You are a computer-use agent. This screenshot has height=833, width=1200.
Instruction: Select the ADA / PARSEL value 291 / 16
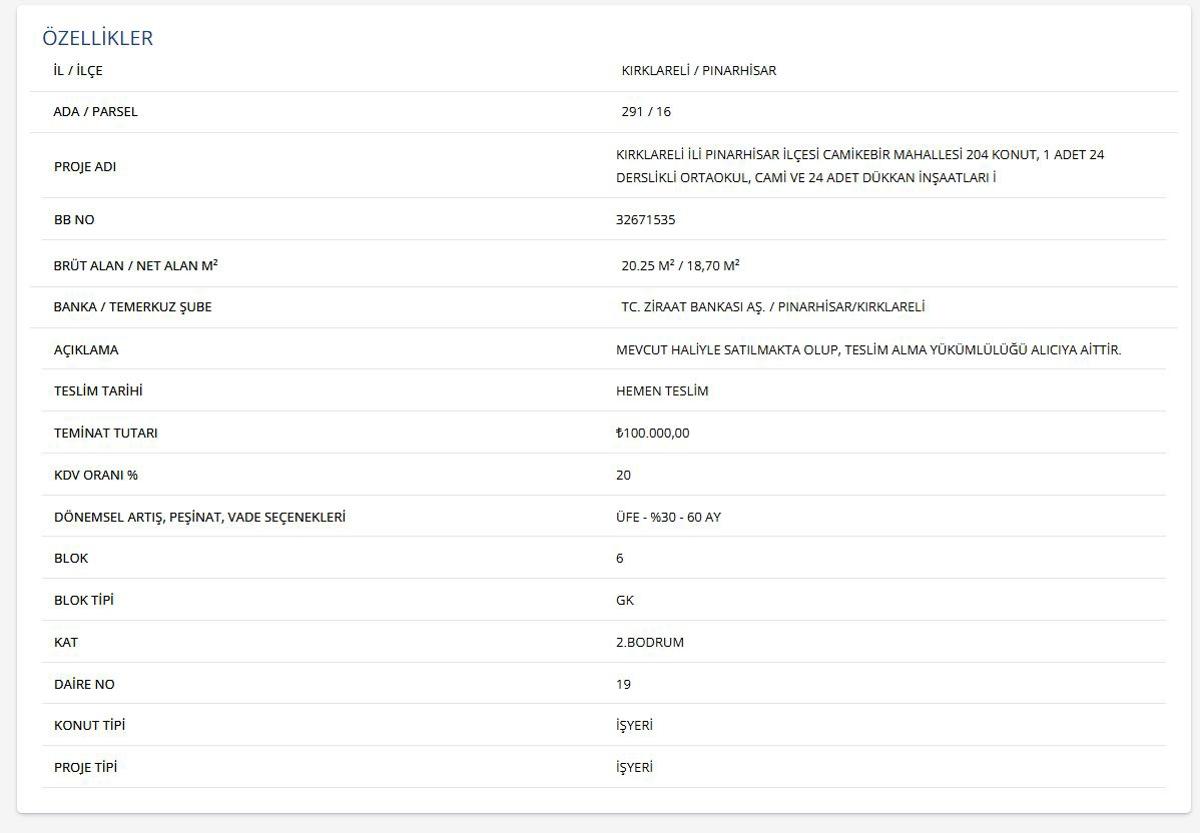[x=646, y=112]
